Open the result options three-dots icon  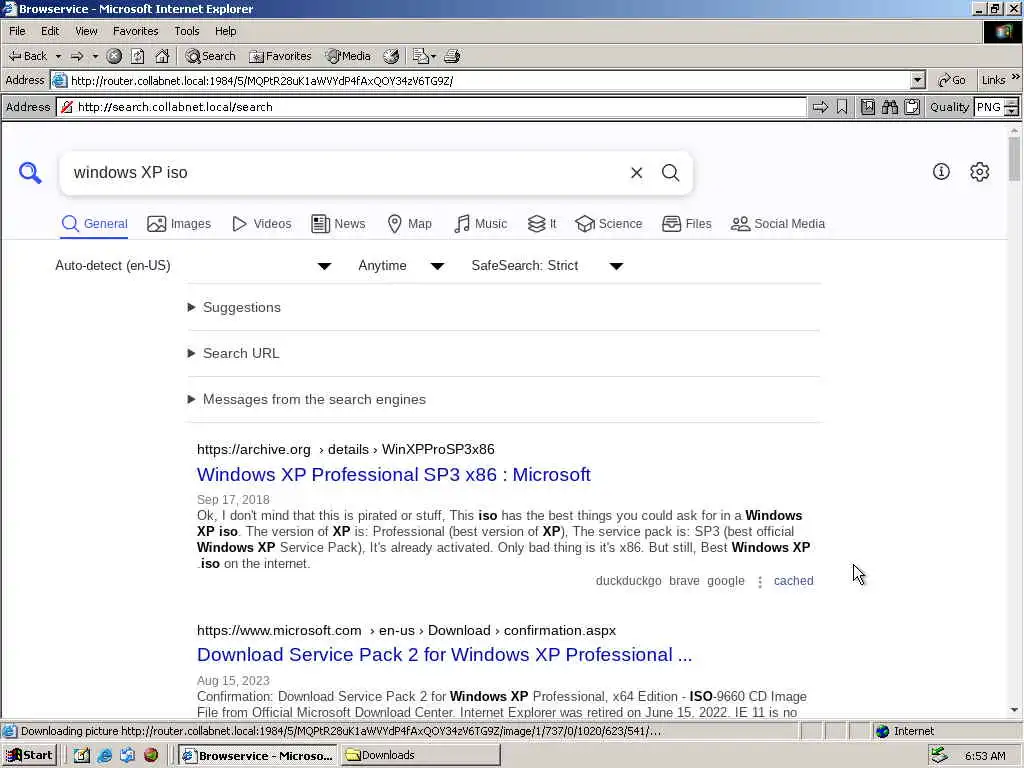point(760,581)
